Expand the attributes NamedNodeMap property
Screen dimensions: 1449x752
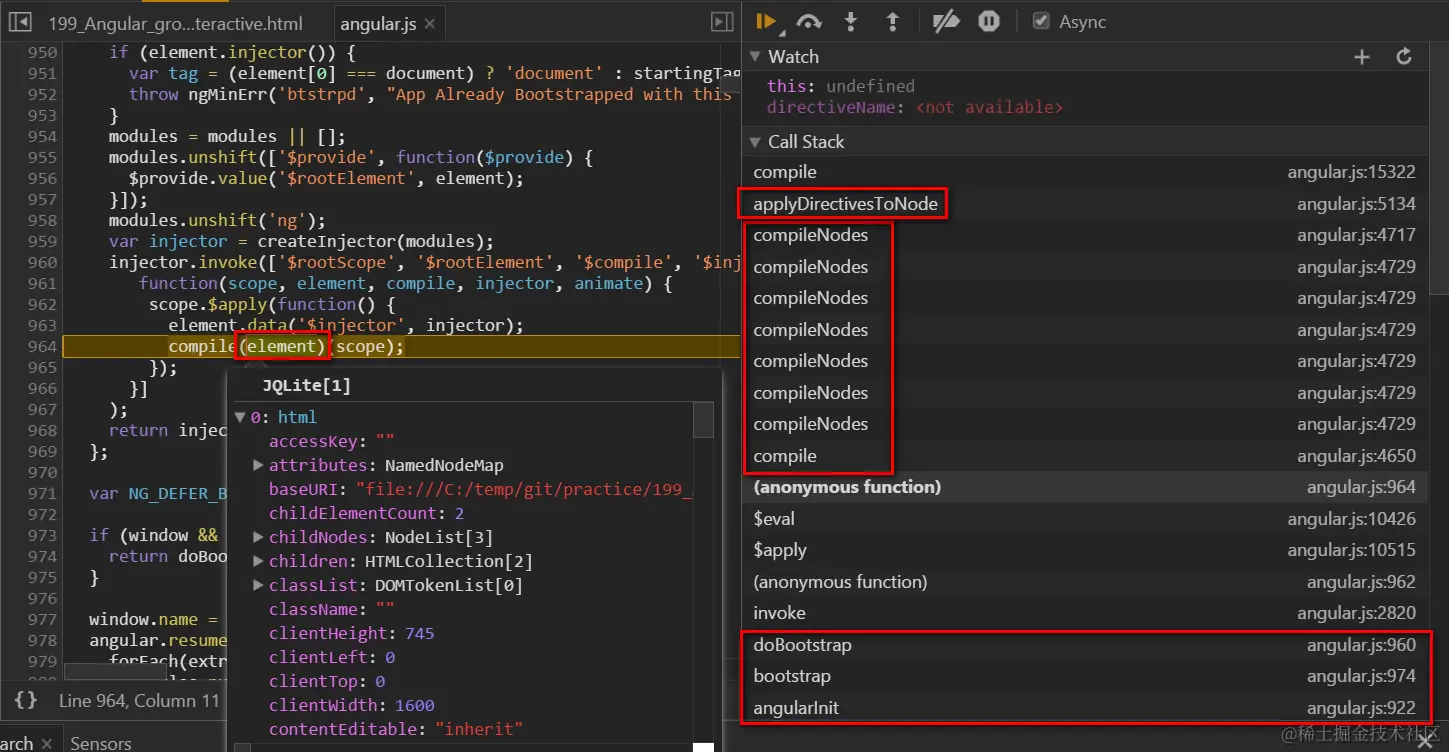[258, 465]
